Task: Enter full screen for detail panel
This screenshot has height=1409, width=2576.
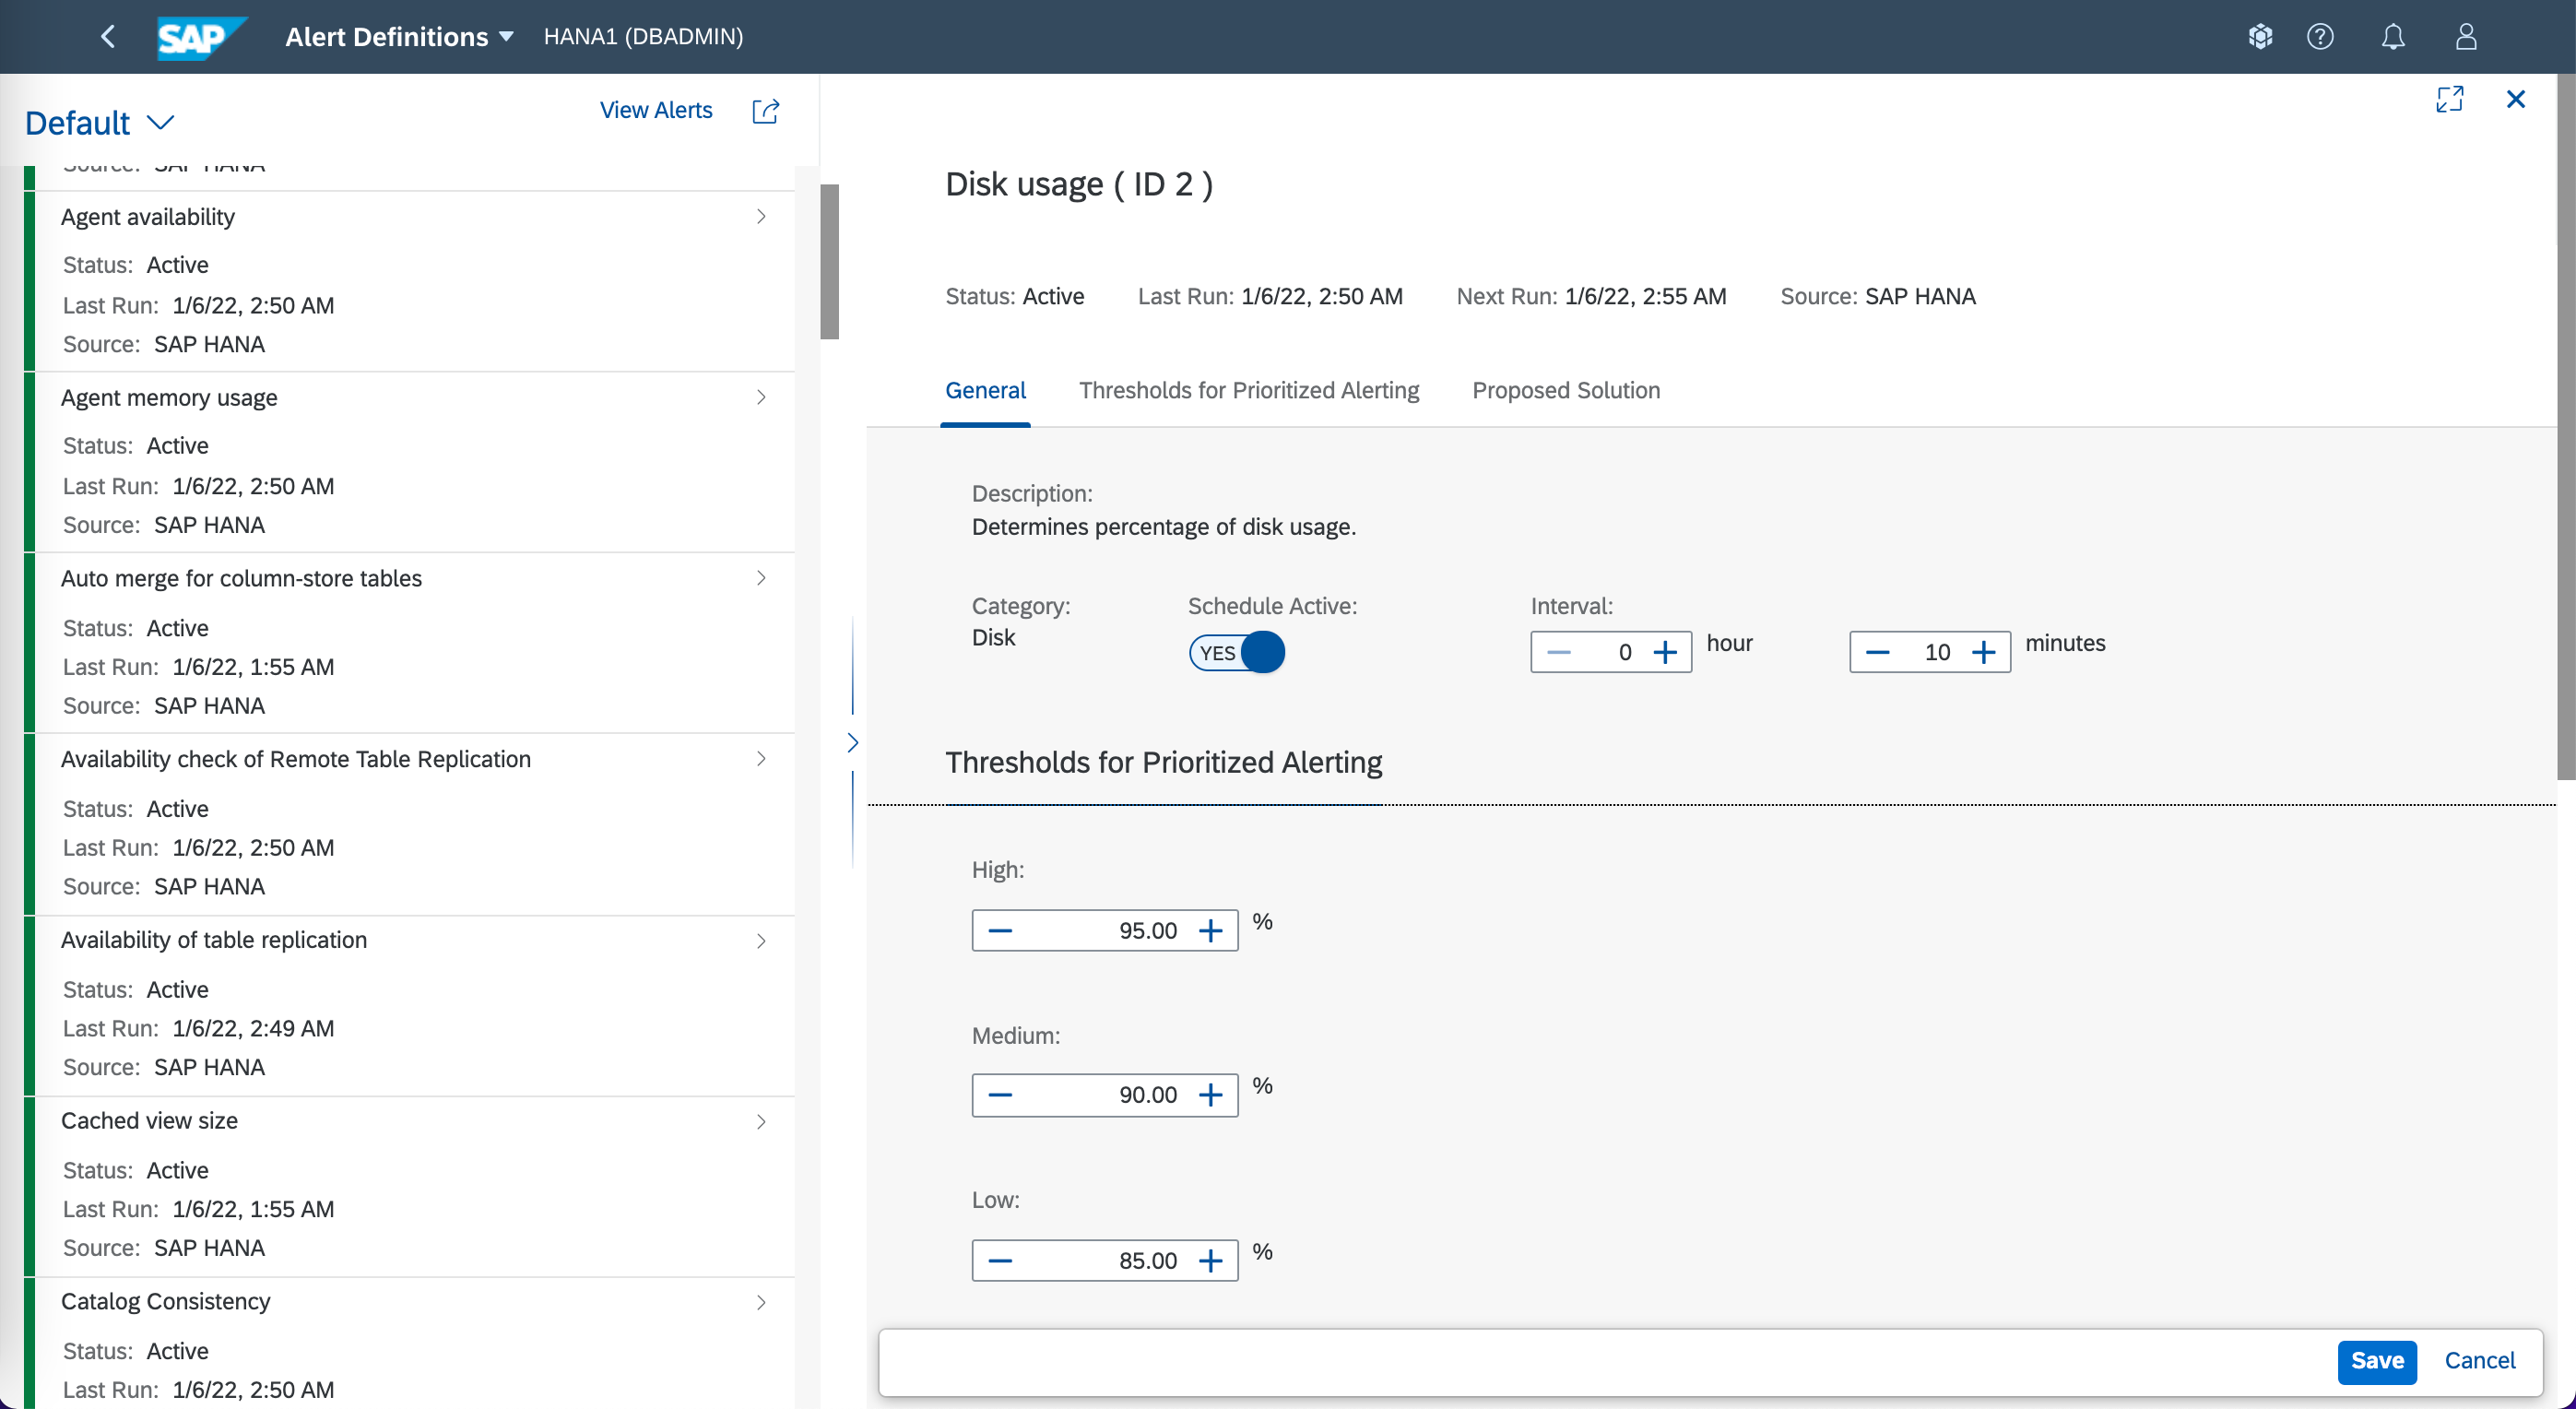Action: click(x=2449, y=99)
